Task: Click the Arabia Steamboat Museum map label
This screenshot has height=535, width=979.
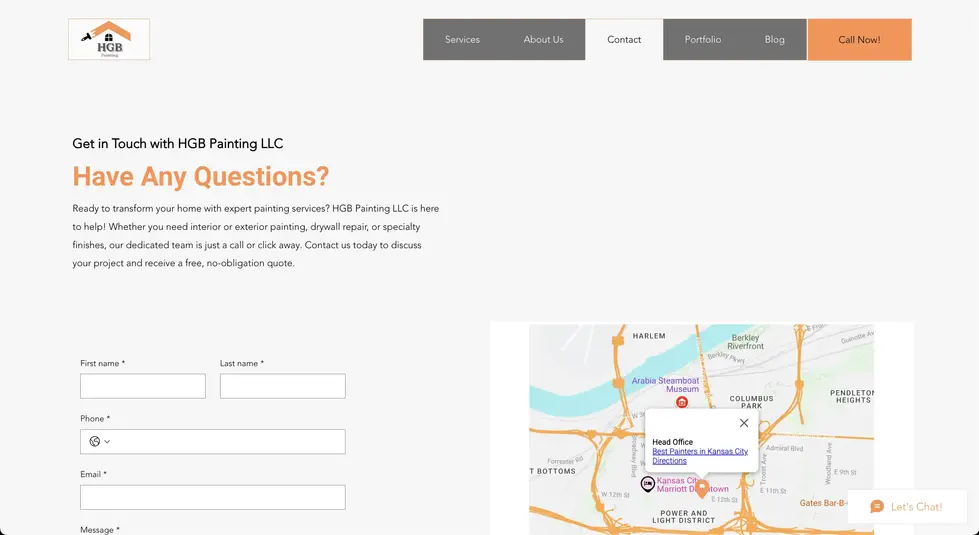Action: click(666, 385)
